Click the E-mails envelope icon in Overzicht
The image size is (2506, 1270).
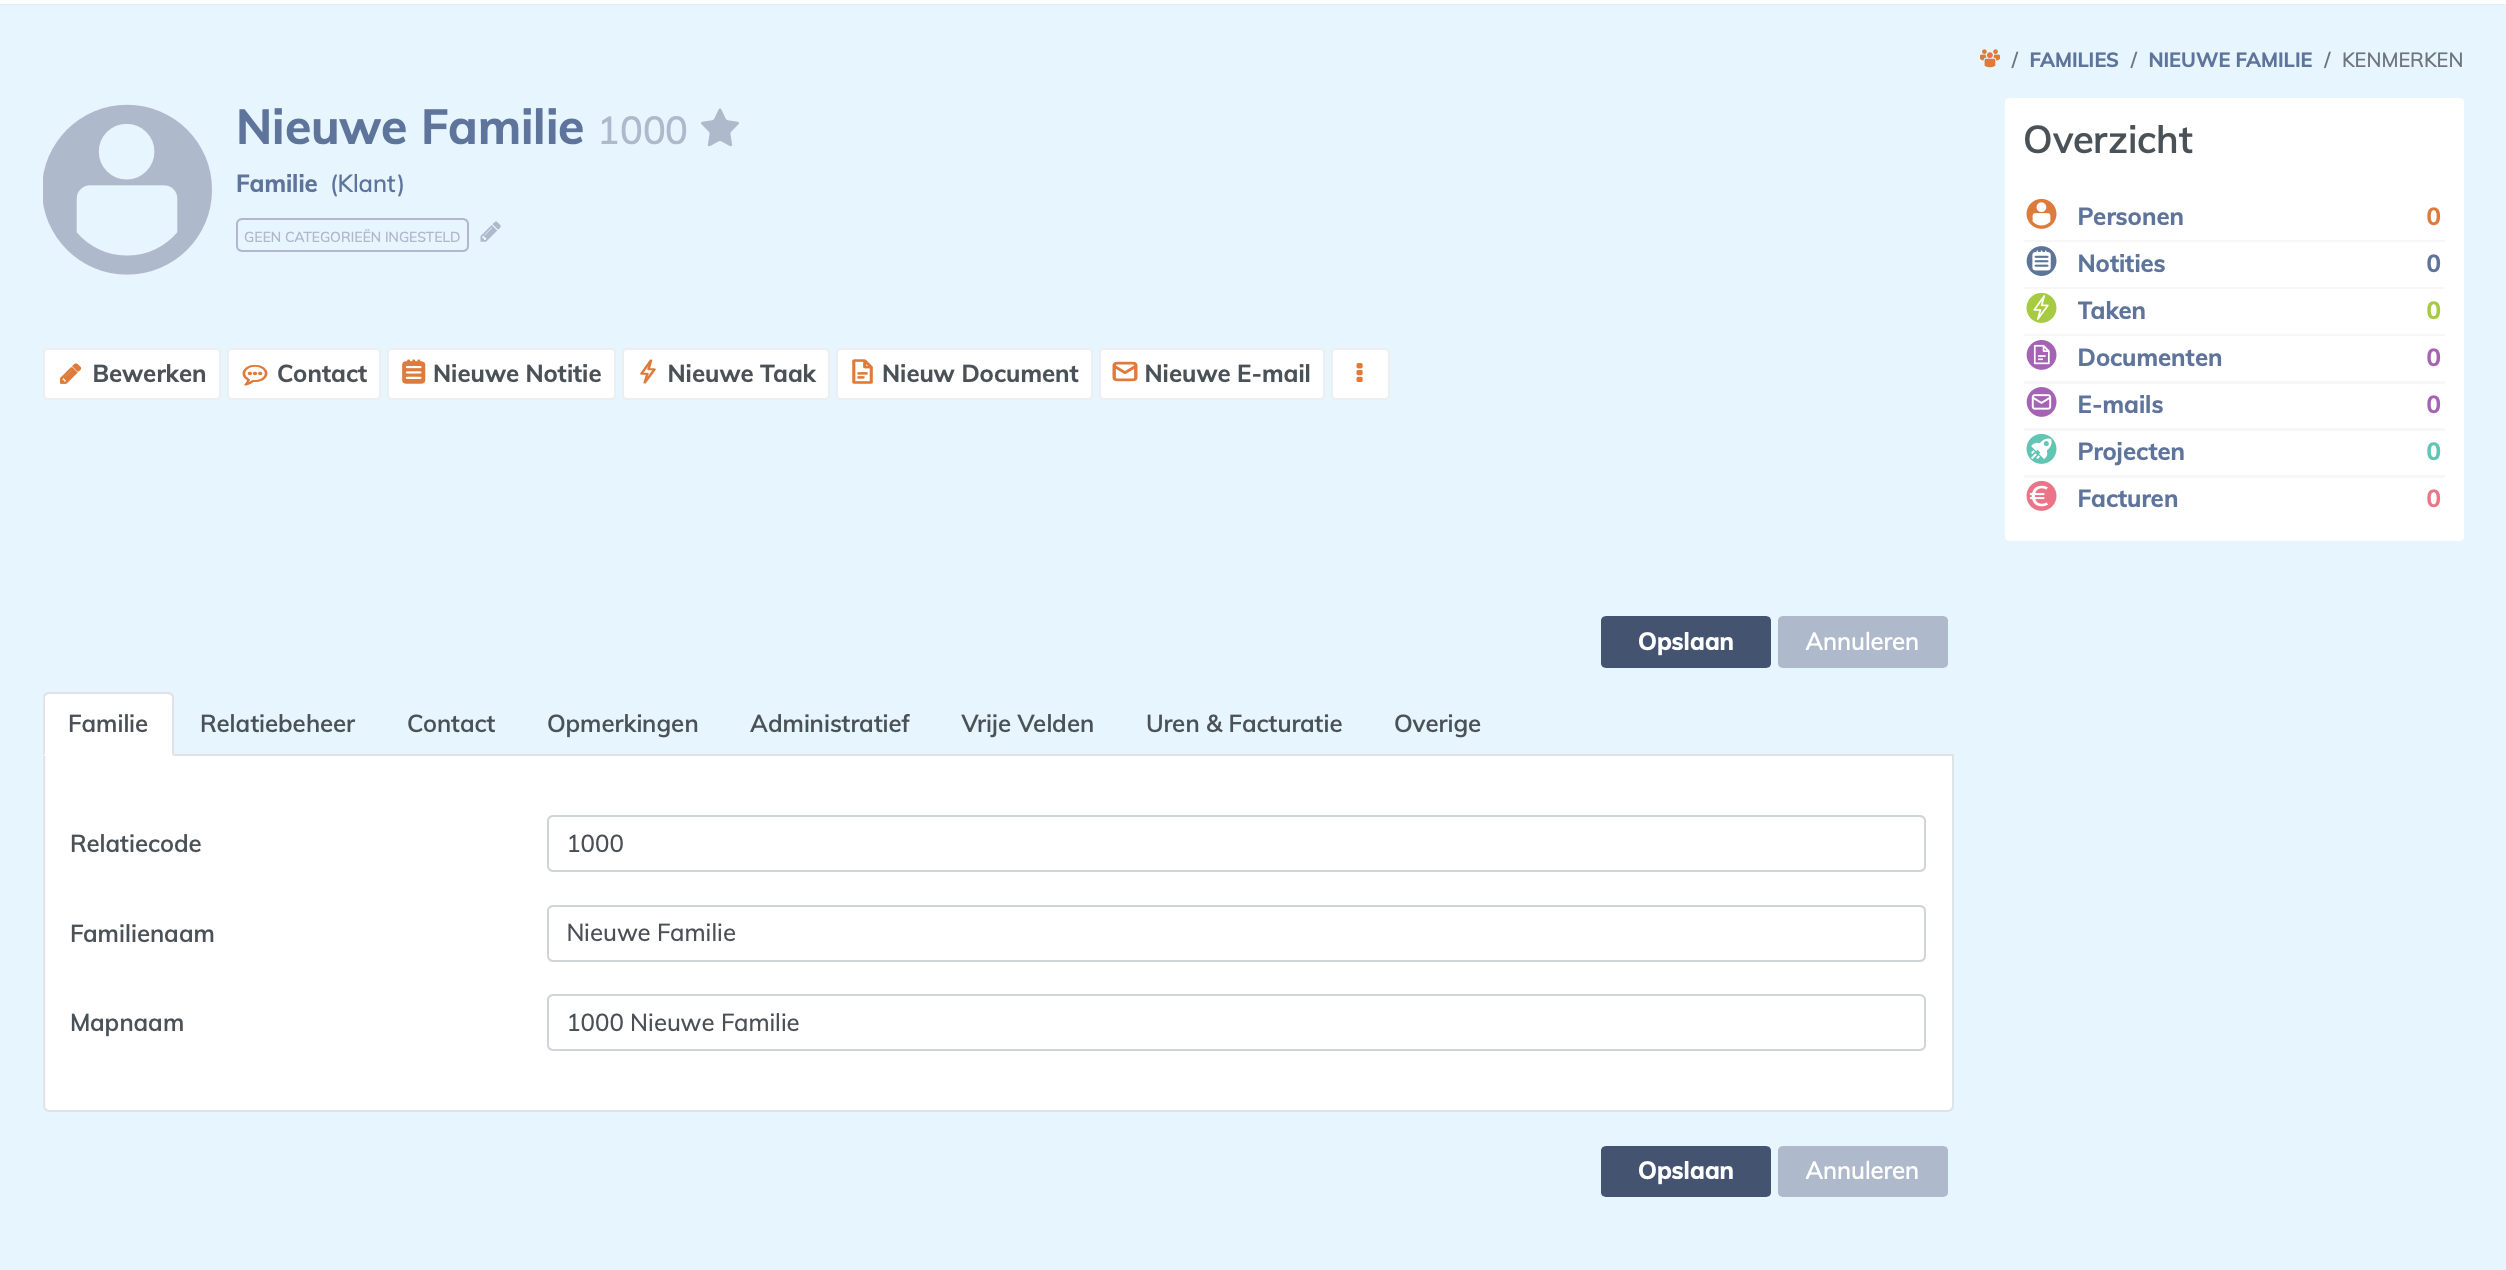click(2041, 403)
